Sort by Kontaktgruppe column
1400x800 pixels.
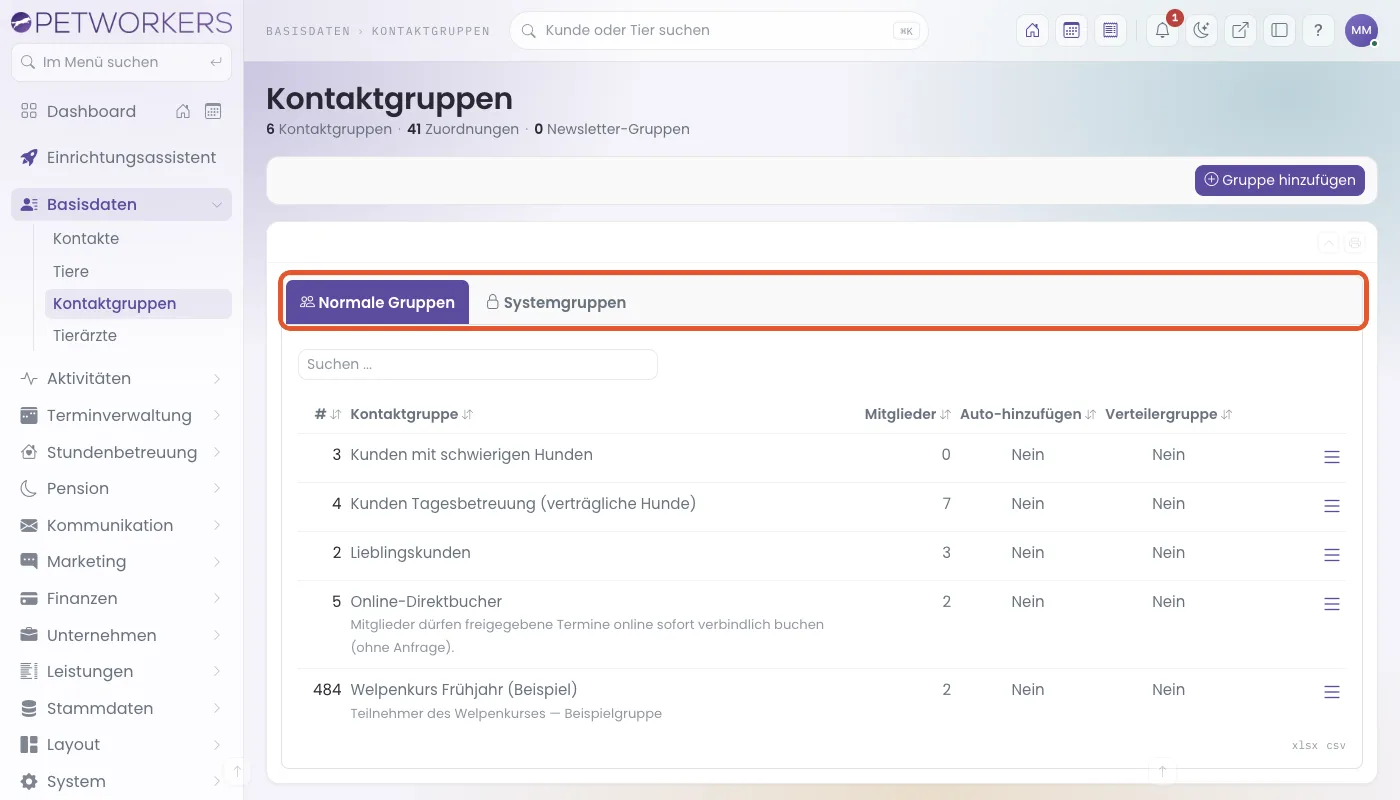click(411, 414)
